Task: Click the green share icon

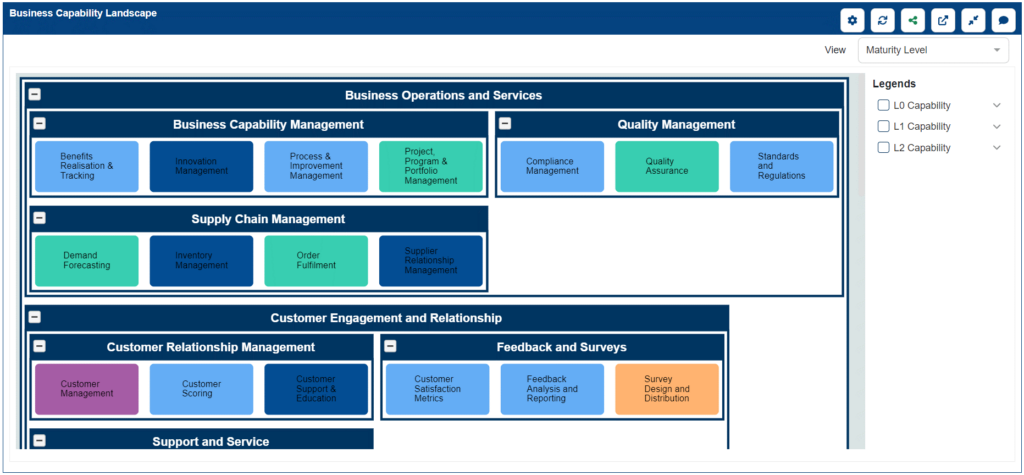Action: pyautogui.click(x=912, y=20)
